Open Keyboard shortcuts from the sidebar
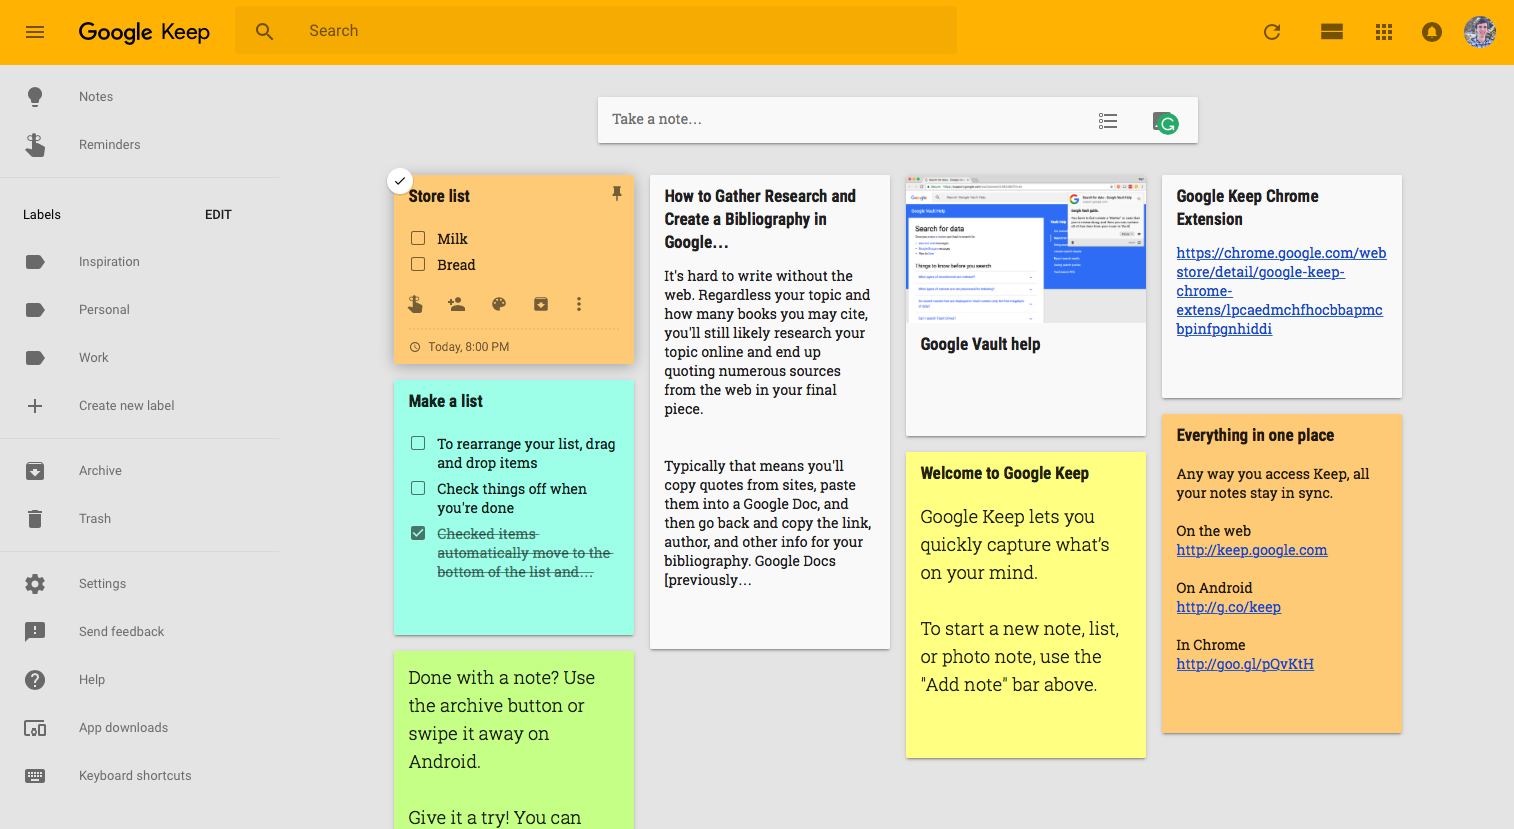1514x829 pixels. [135, 775]
